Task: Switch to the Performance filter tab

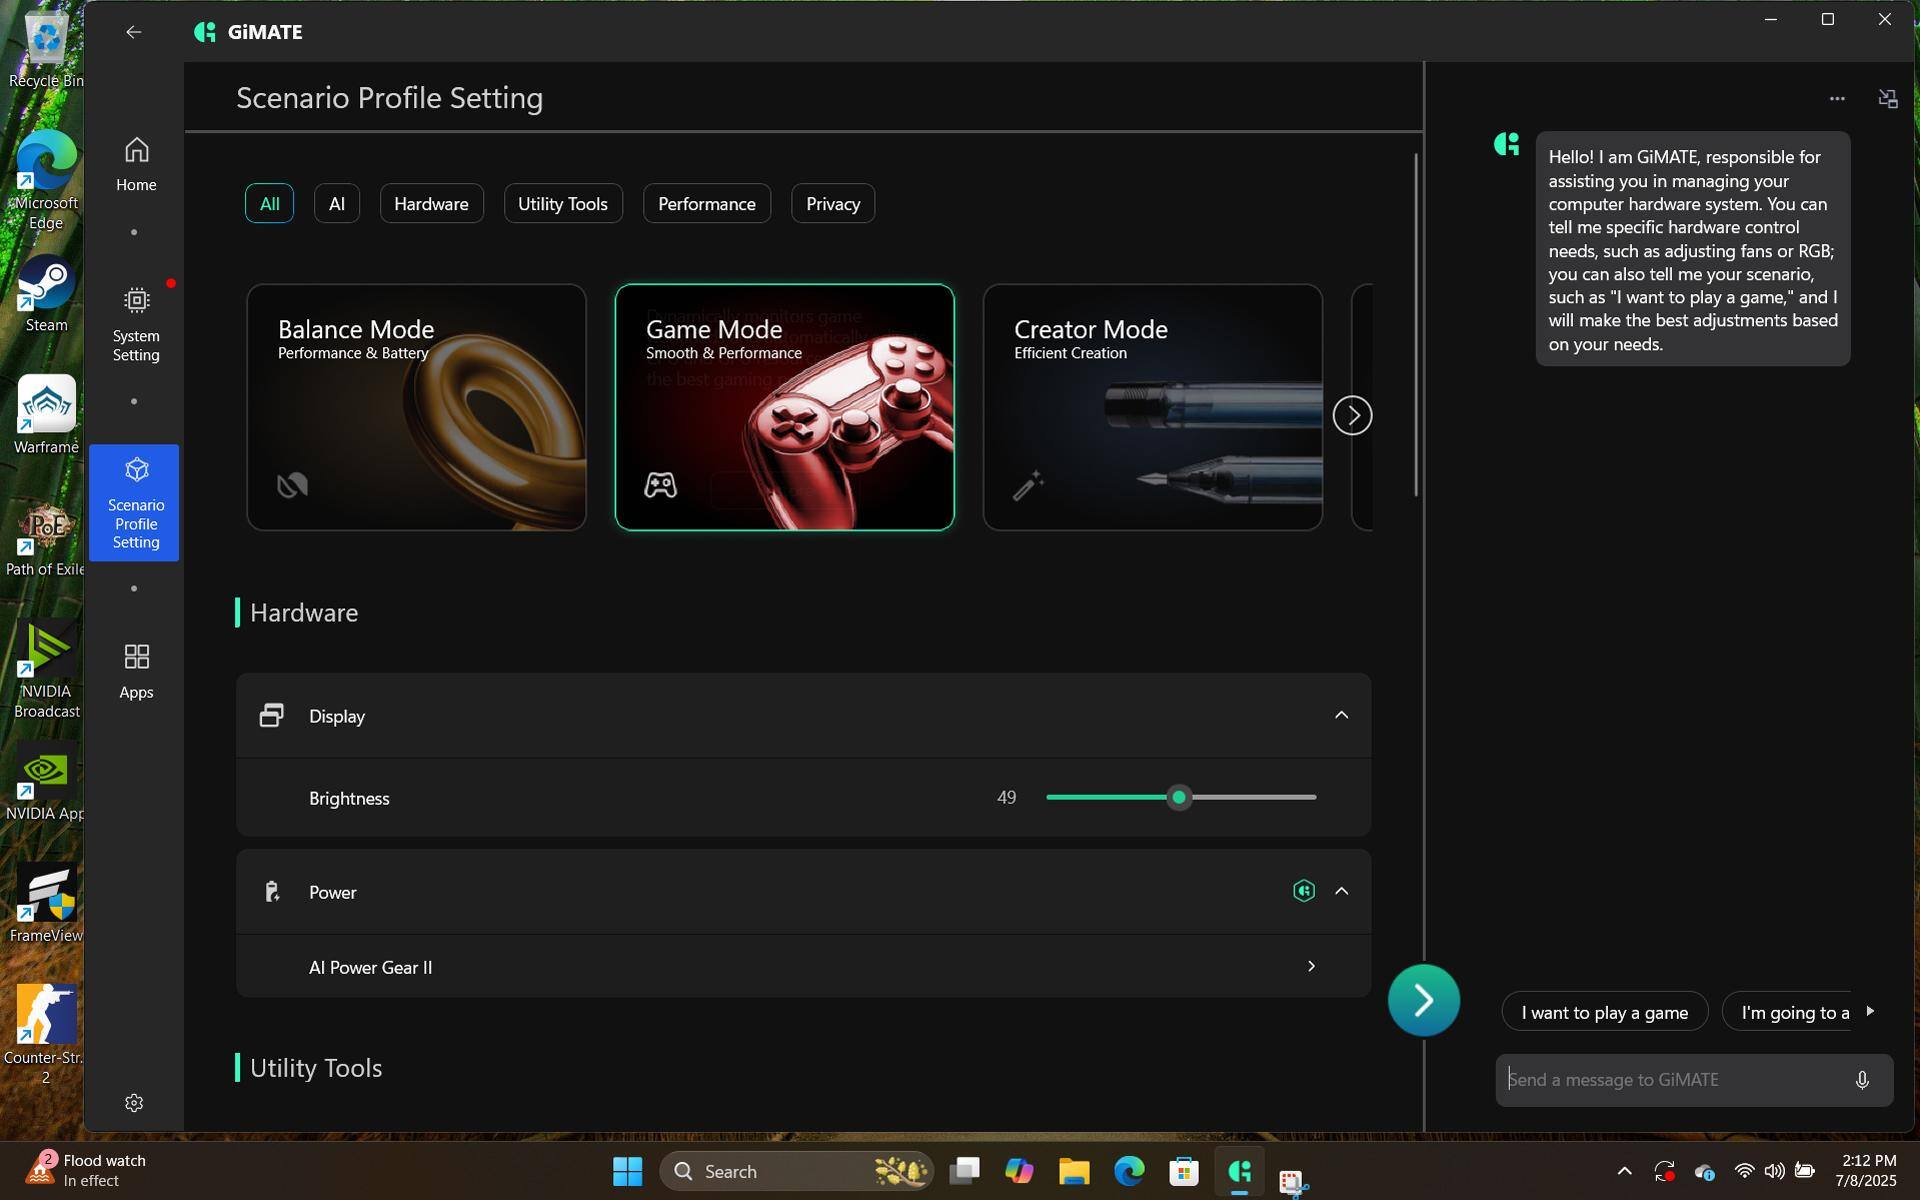Action: [706, 203]
